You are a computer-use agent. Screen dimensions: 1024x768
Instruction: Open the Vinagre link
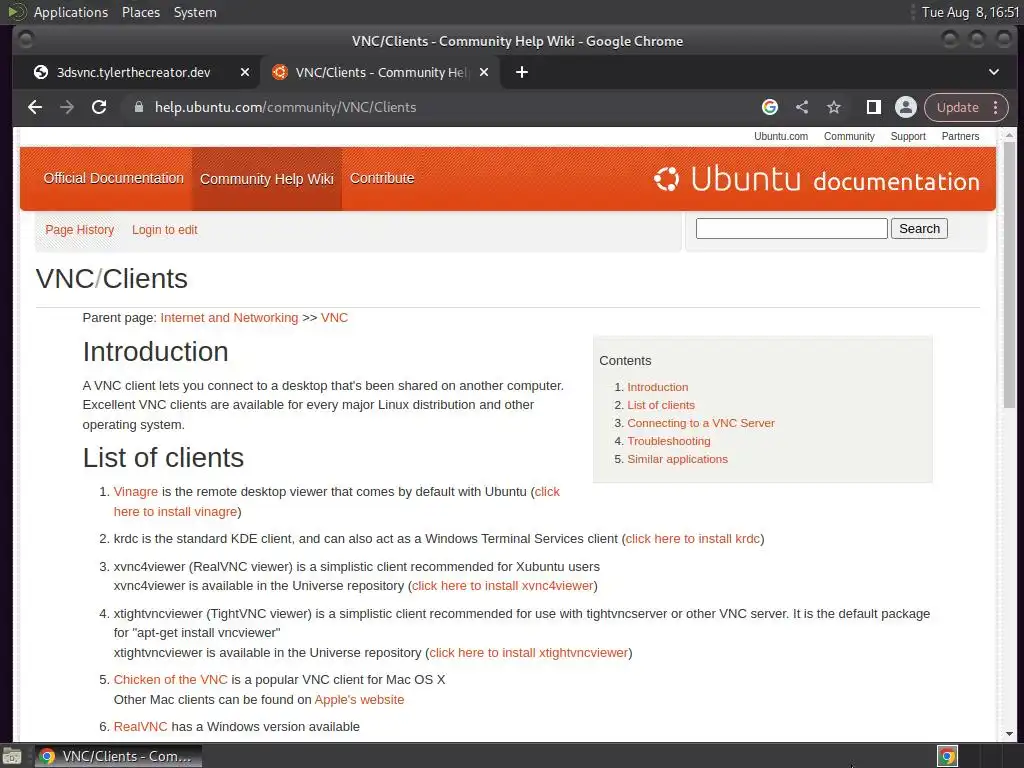[x=136, y=492]
